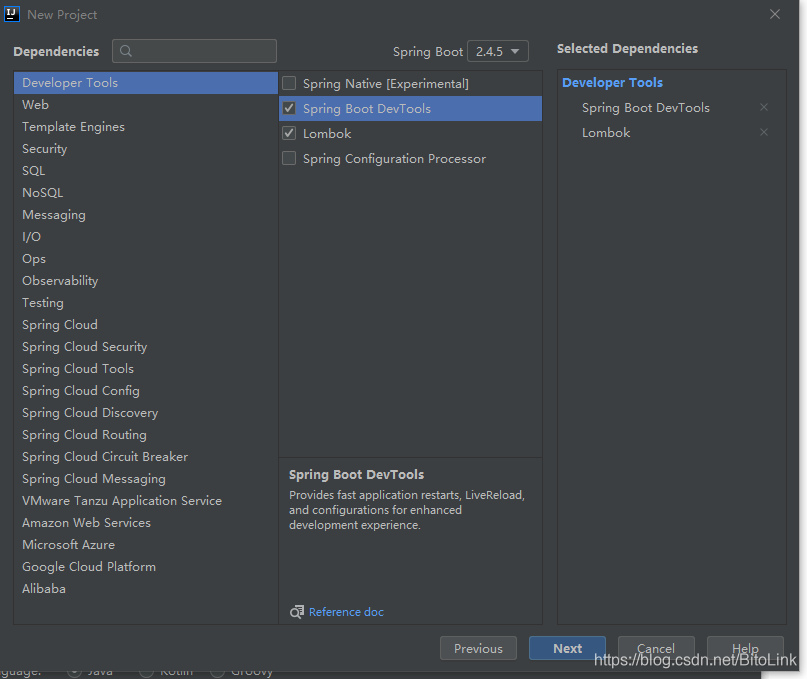Viewport: 807px width, 679px height.
Task: Select the Spring Cloud category
Action: click(x=146, y=325)
